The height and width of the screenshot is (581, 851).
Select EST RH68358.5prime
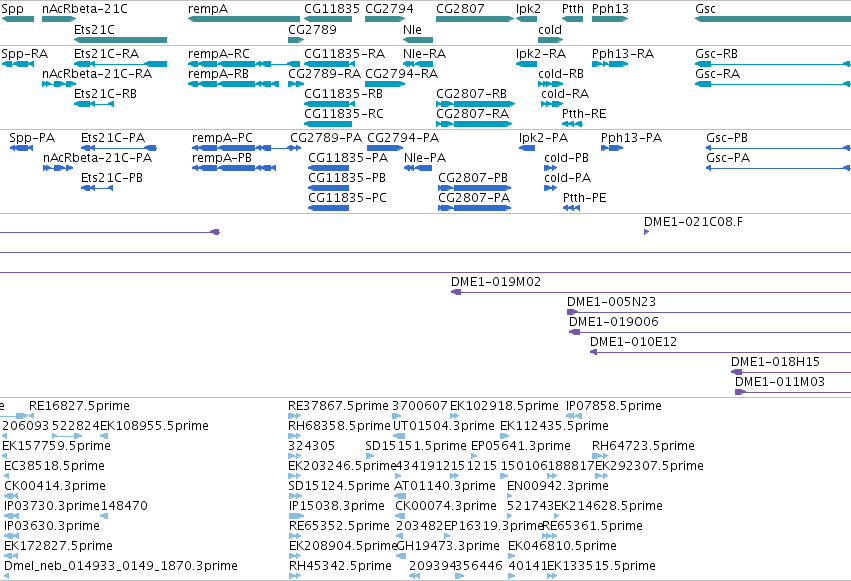(294, 436)
